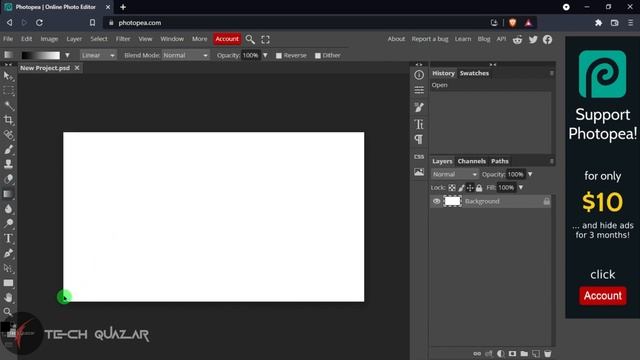The image size is (640, 360).
Task: Open the Image menu
Action: tap(49, 39)
